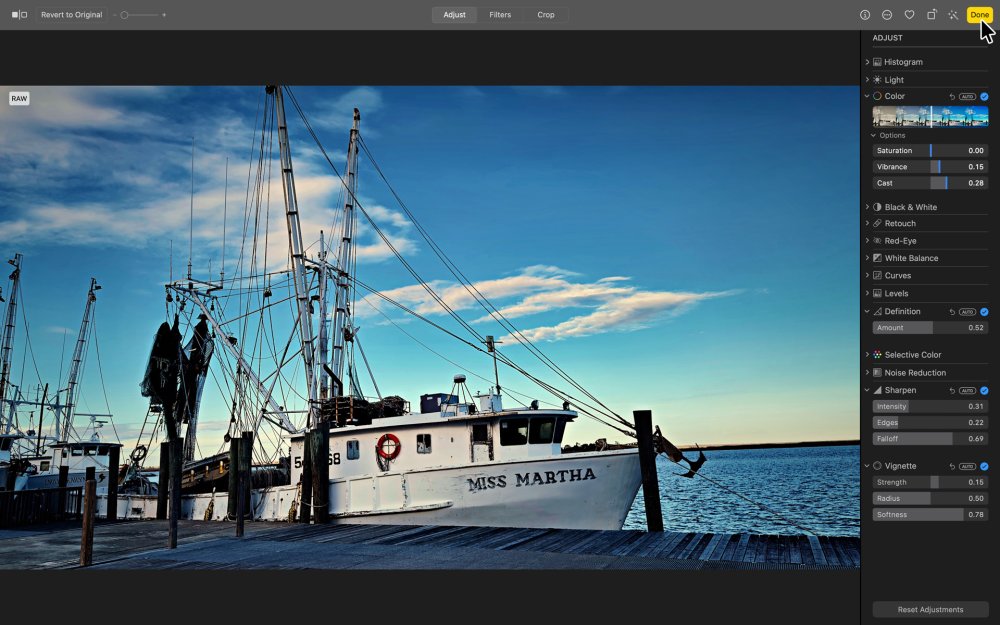
Task: Click Reset Adjustments button
Action: [930, 610]
